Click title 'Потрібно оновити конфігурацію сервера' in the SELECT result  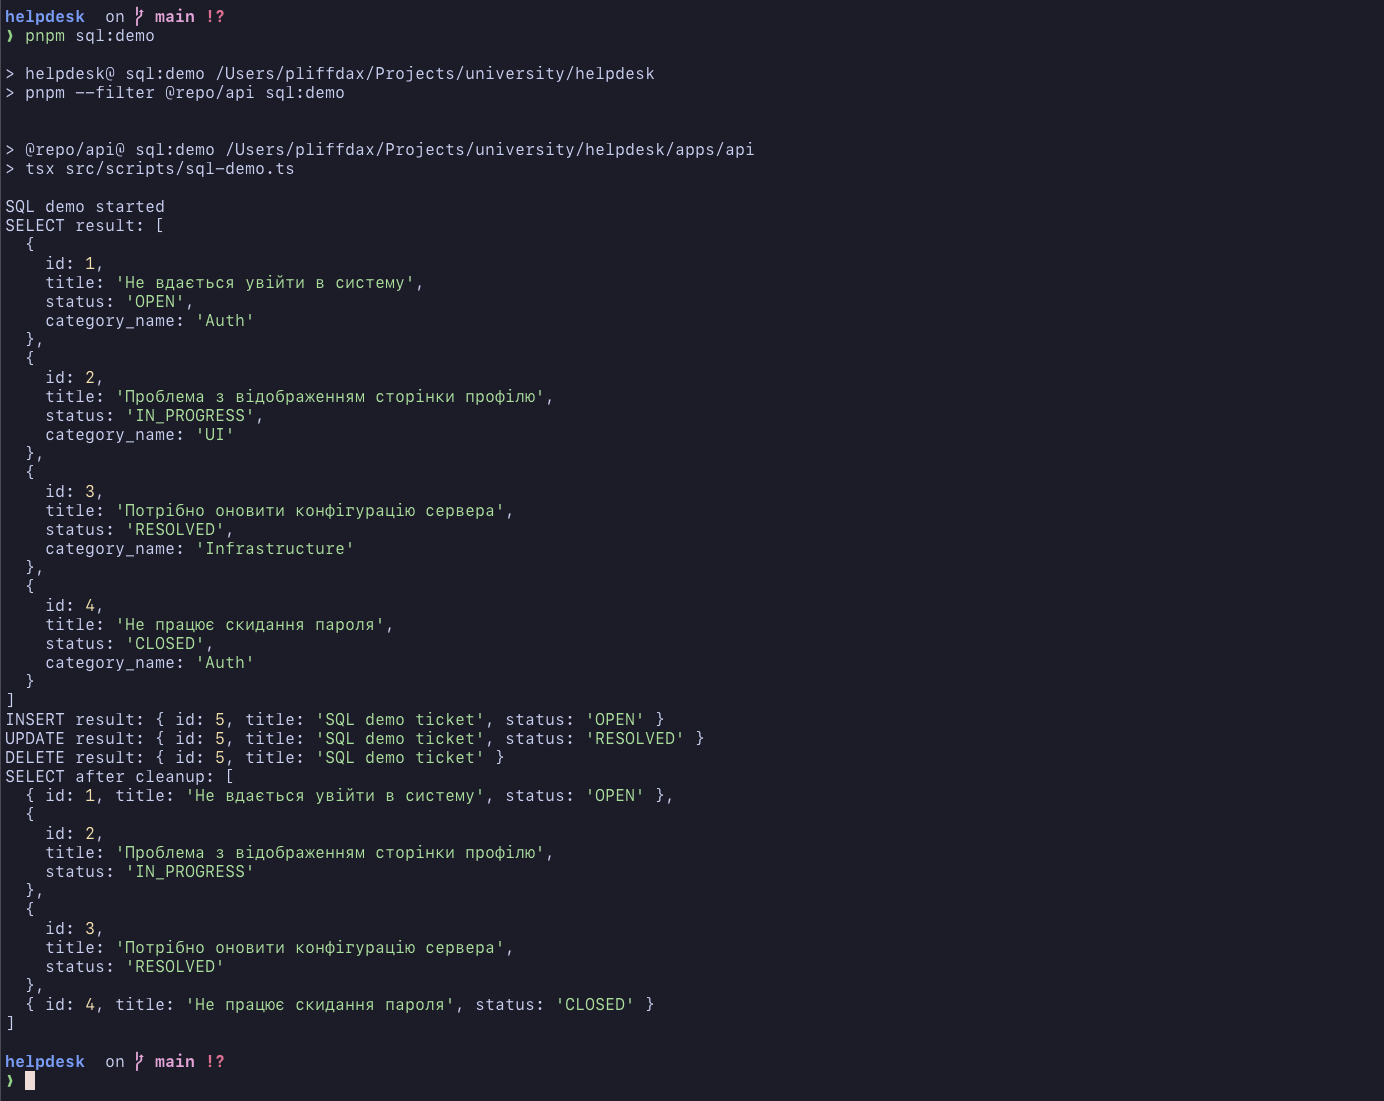pyautogui.click(x=310, y=511)
